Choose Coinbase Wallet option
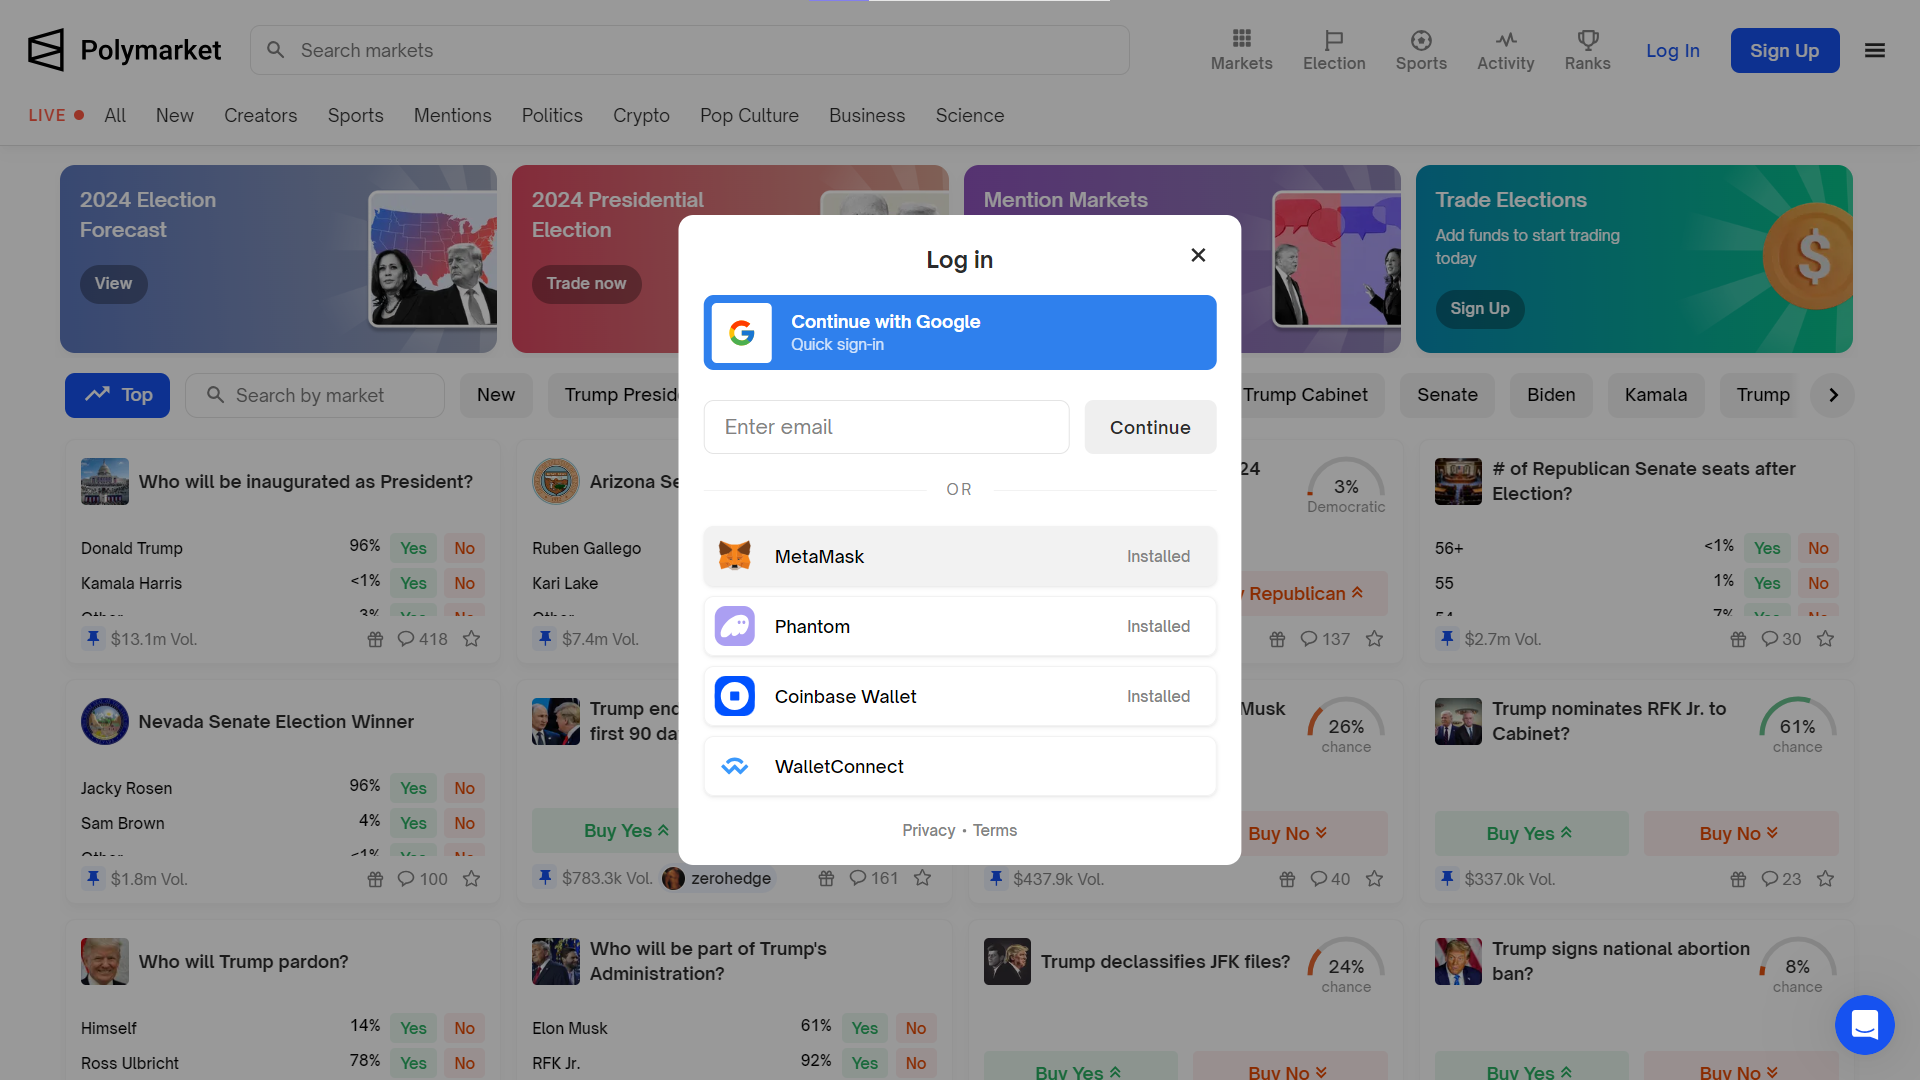 point(960,696)
